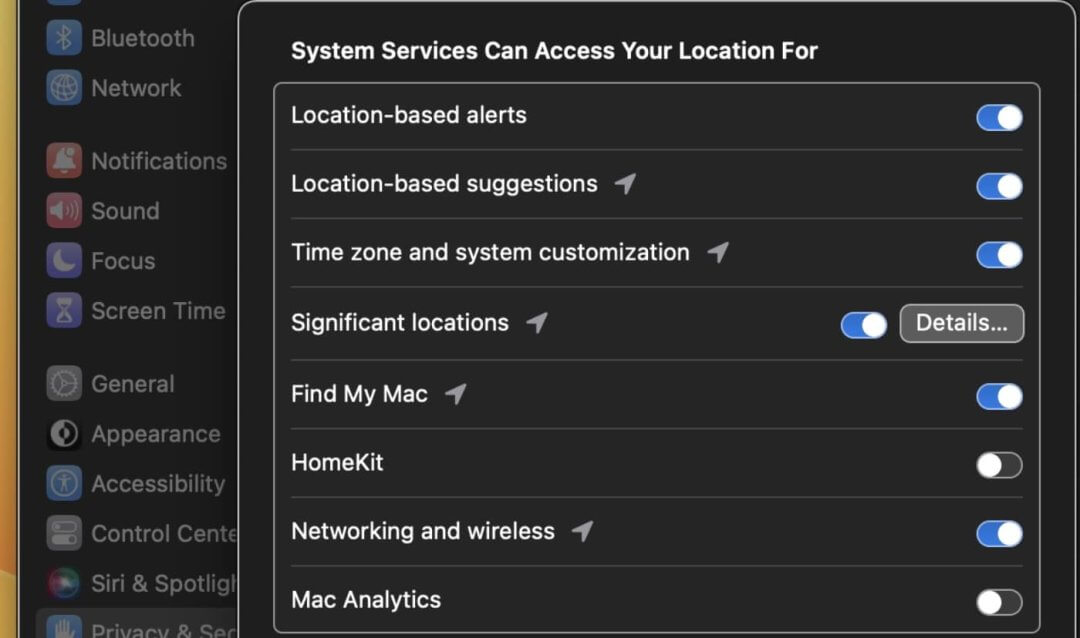
Task: Click the Control Center sidebar icon
Action: click(64, 534)
